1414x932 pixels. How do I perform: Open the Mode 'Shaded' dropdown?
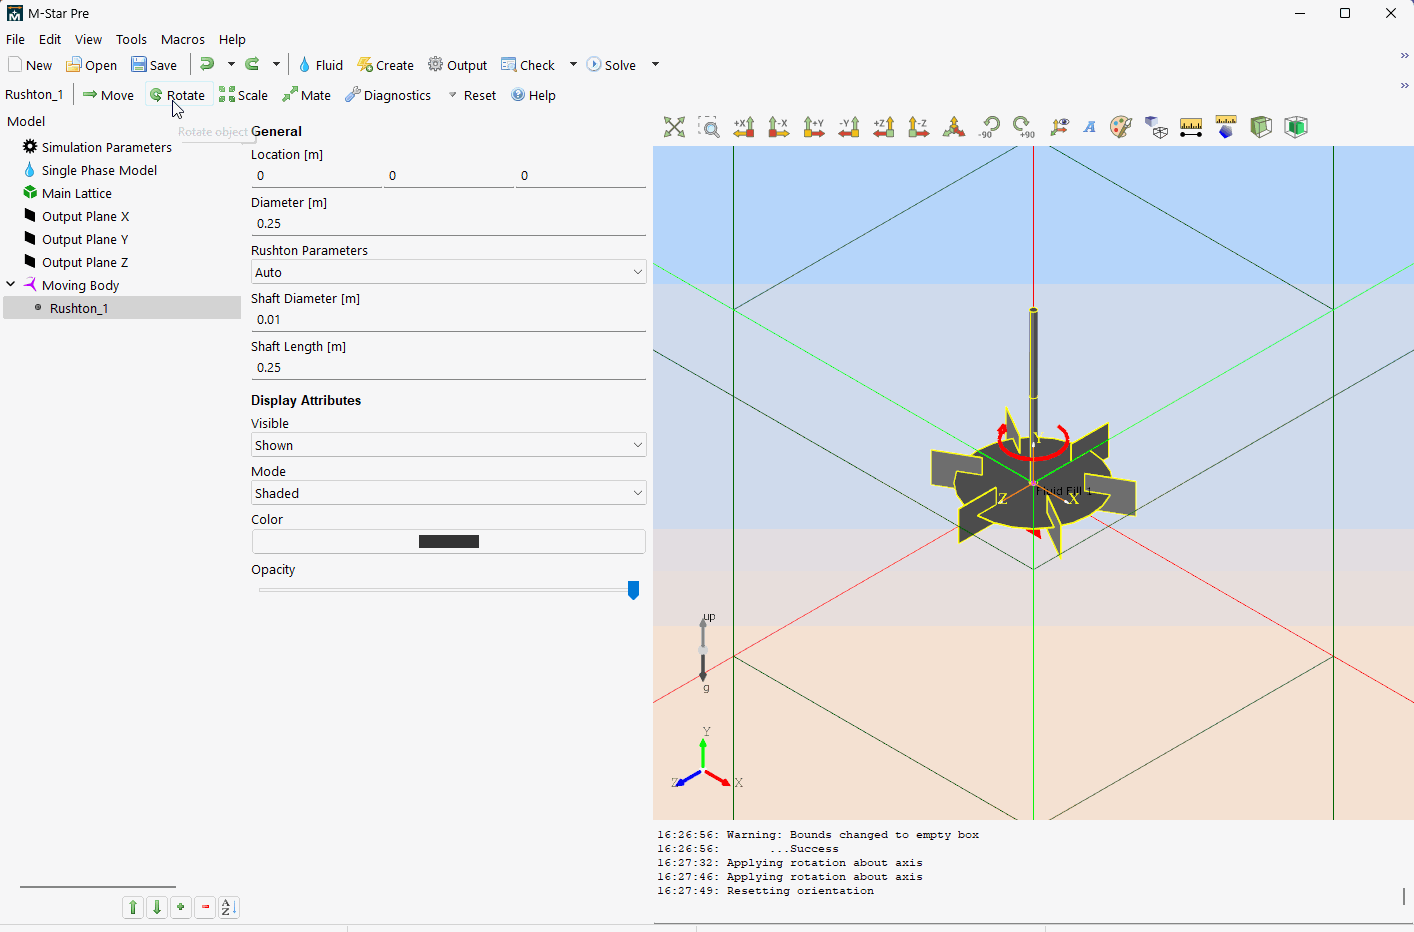tap(448, 493)
